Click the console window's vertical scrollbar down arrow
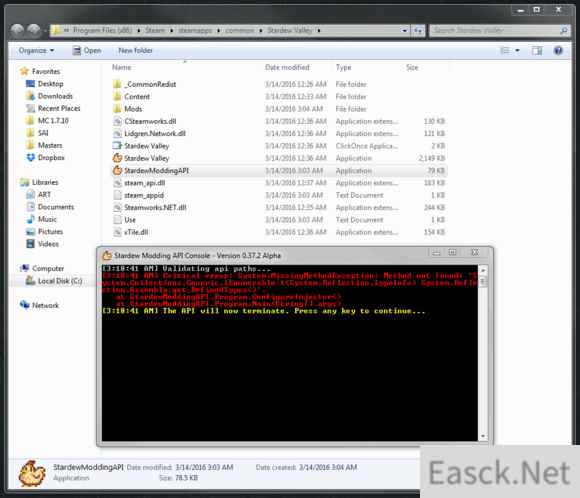The image size is (580, 498). (x=483, y=437)
